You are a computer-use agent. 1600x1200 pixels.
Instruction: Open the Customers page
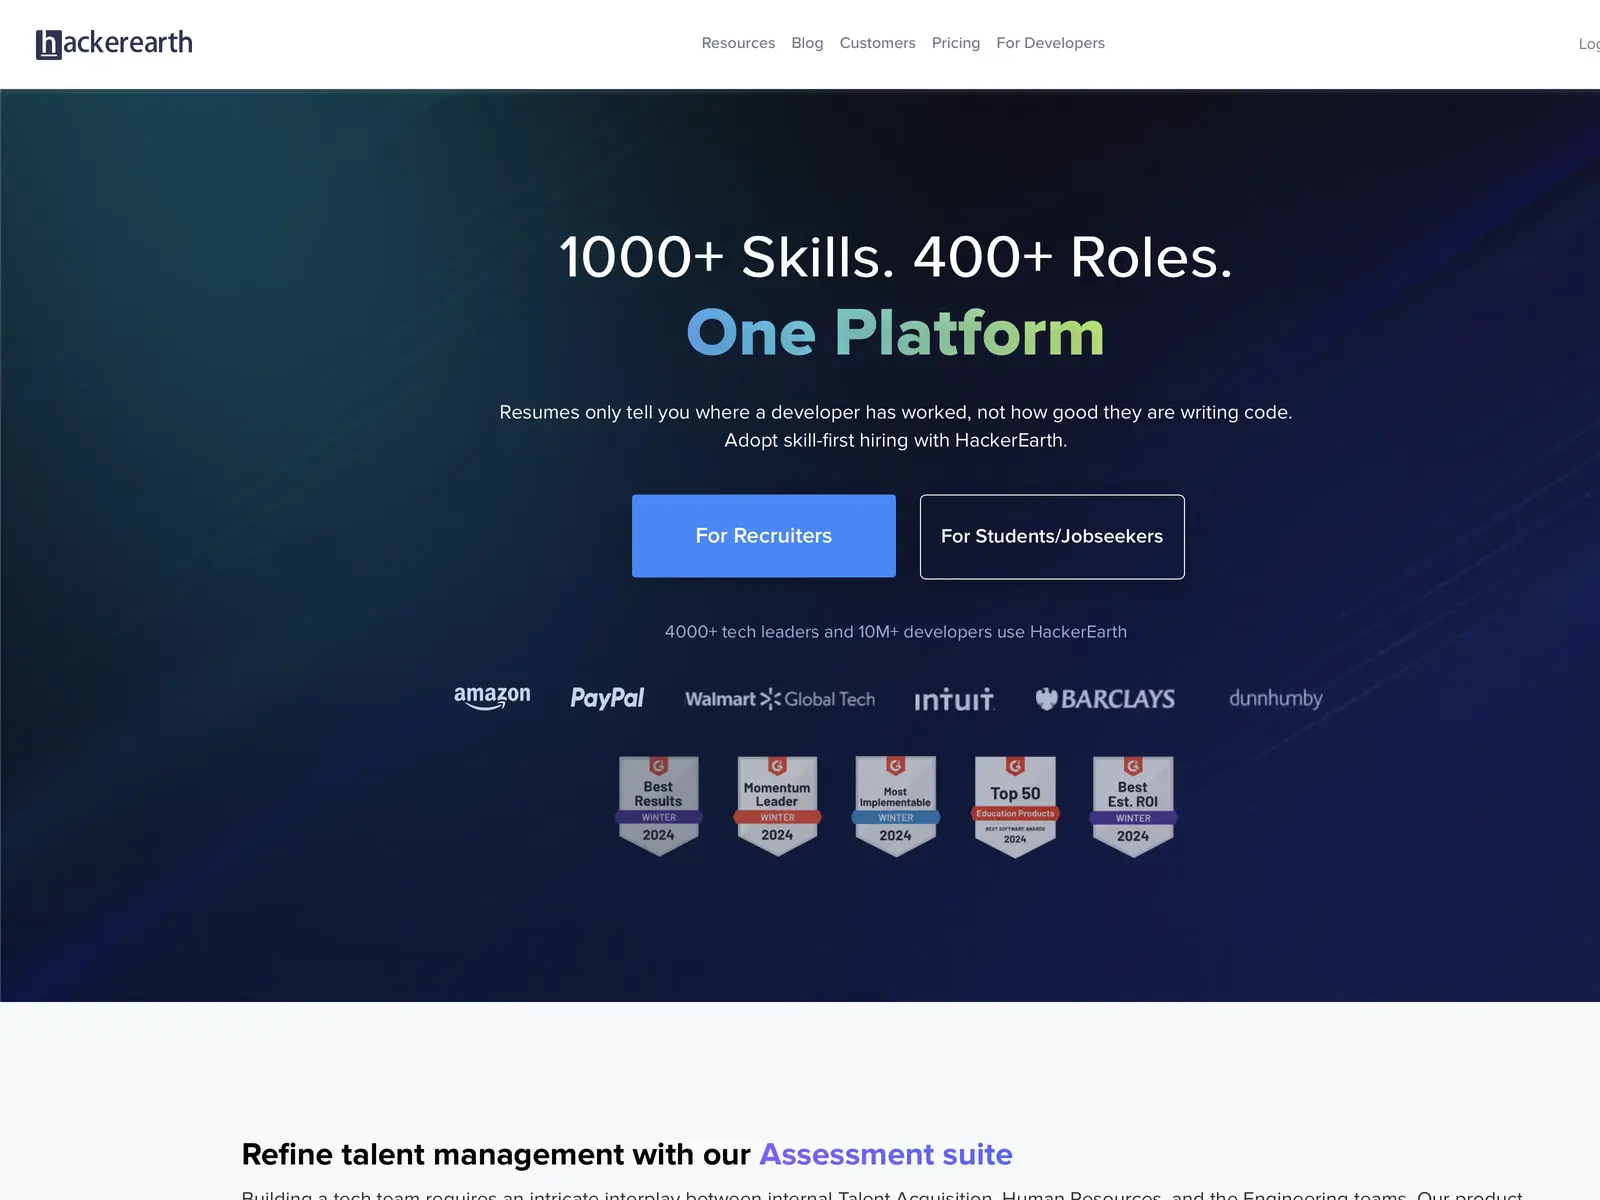point(877,43)
